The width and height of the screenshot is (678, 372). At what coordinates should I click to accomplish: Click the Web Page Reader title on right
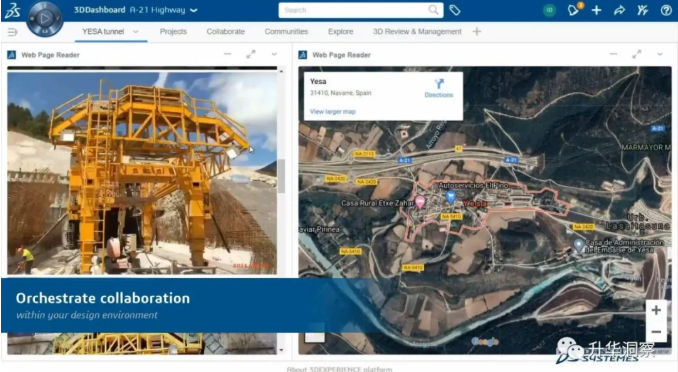pyautogui.click(x=341, y=55)
